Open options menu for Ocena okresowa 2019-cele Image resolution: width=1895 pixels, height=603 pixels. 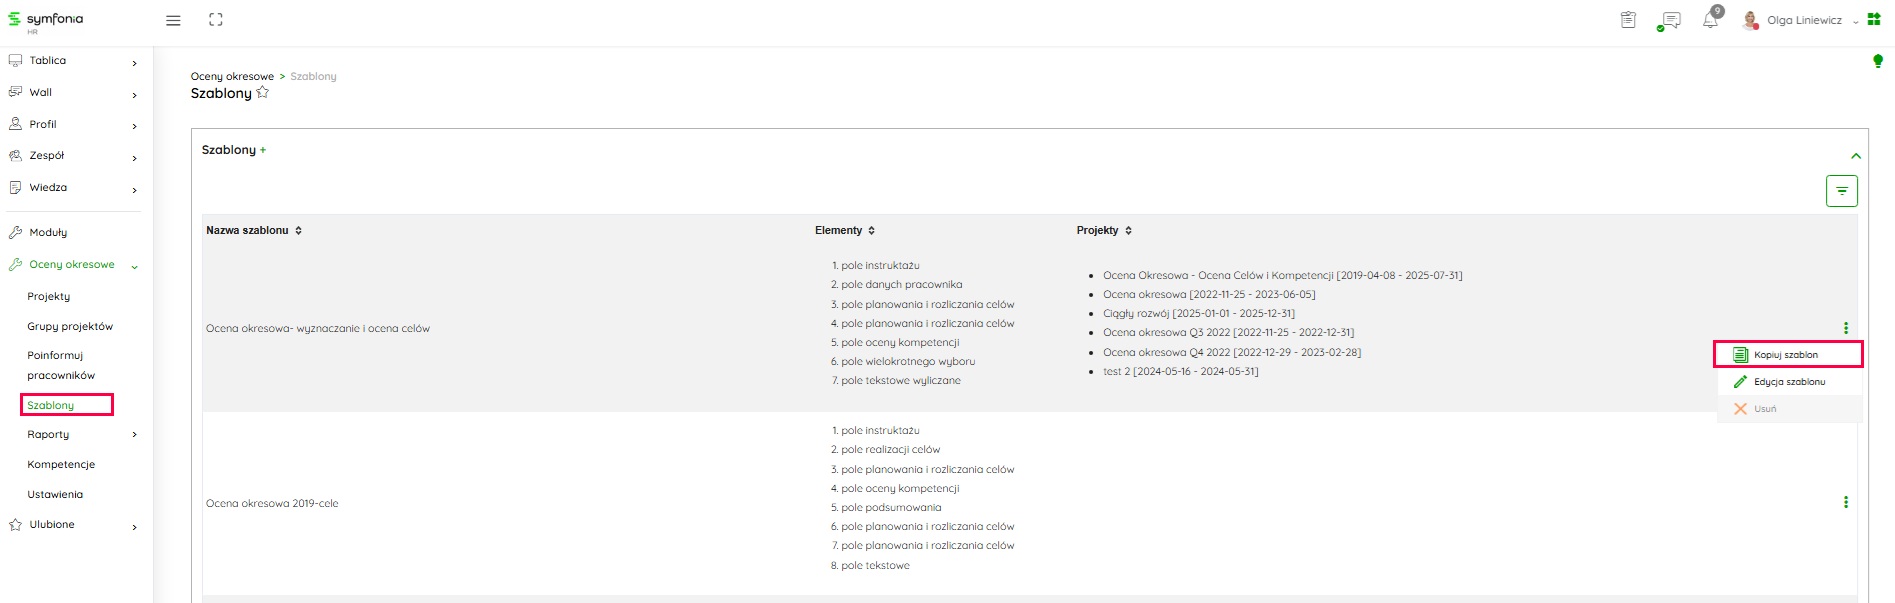tap(1845, 502)
